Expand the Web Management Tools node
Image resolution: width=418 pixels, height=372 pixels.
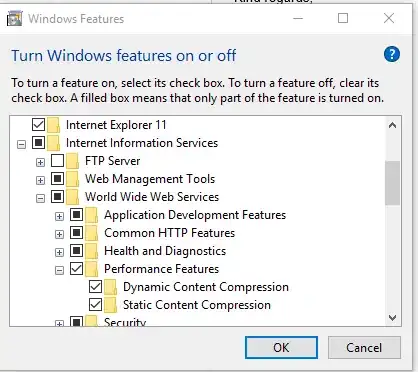pyautogui.click(x=40, y=180)
